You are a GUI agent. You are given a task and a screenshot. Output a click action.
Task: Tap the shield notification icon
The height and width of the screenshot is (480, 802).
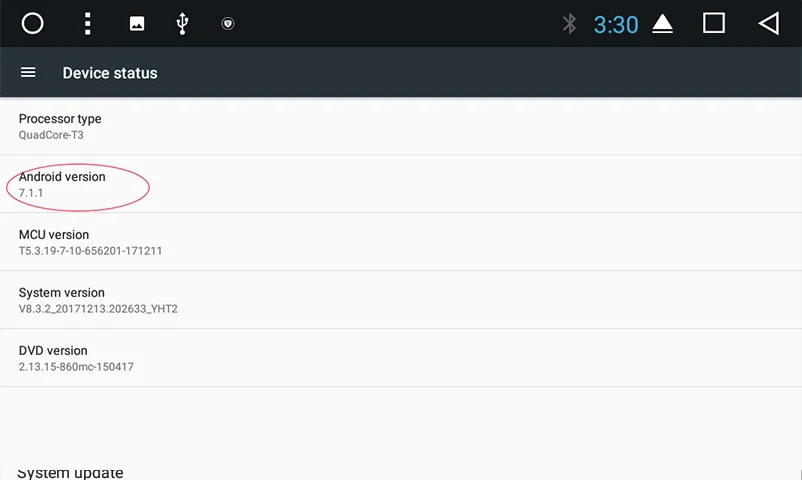click(x=228, y=24)
